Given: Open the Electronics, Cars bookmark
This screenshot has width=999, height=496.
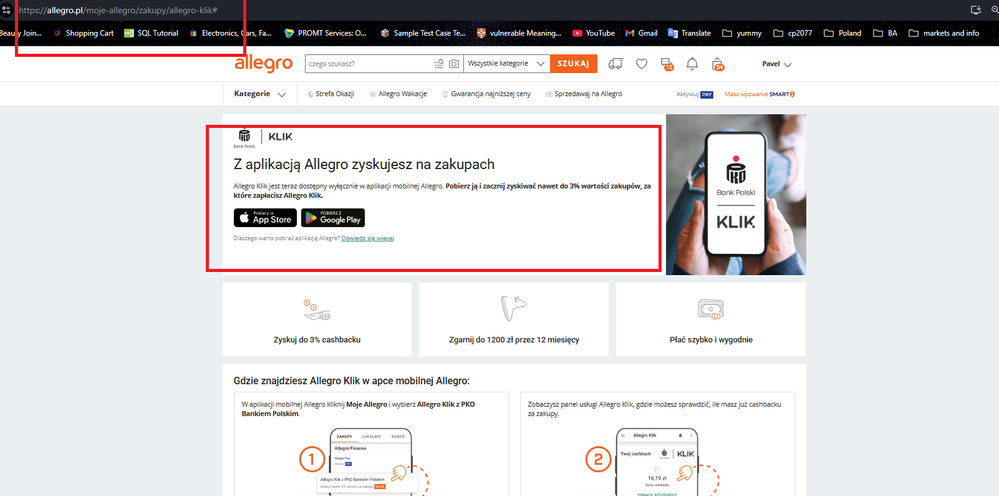Looking at the screenshot, I should point(231,33).
